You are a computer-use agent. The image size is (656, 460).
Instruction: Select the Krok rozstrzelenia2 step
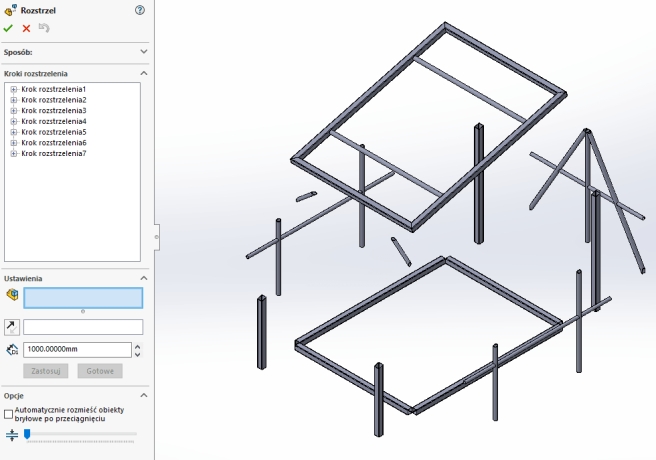tap(54, 100)
